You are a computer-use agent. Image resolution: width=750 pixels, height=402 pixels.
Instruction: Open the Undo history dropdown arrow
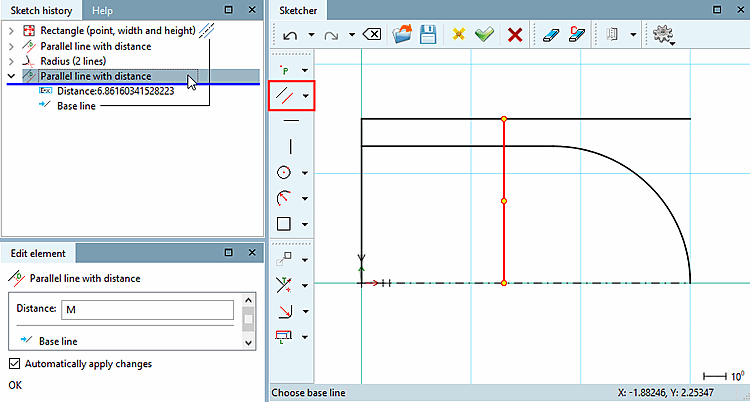(311, 35)
